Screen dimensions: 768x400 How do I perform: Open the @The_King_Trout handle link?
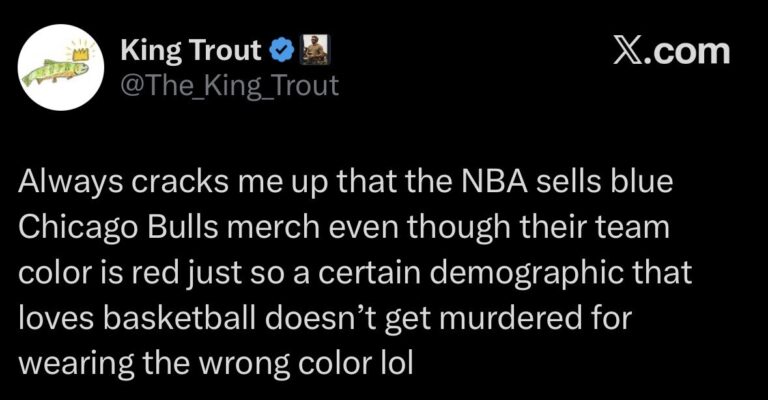coord(230,85)
